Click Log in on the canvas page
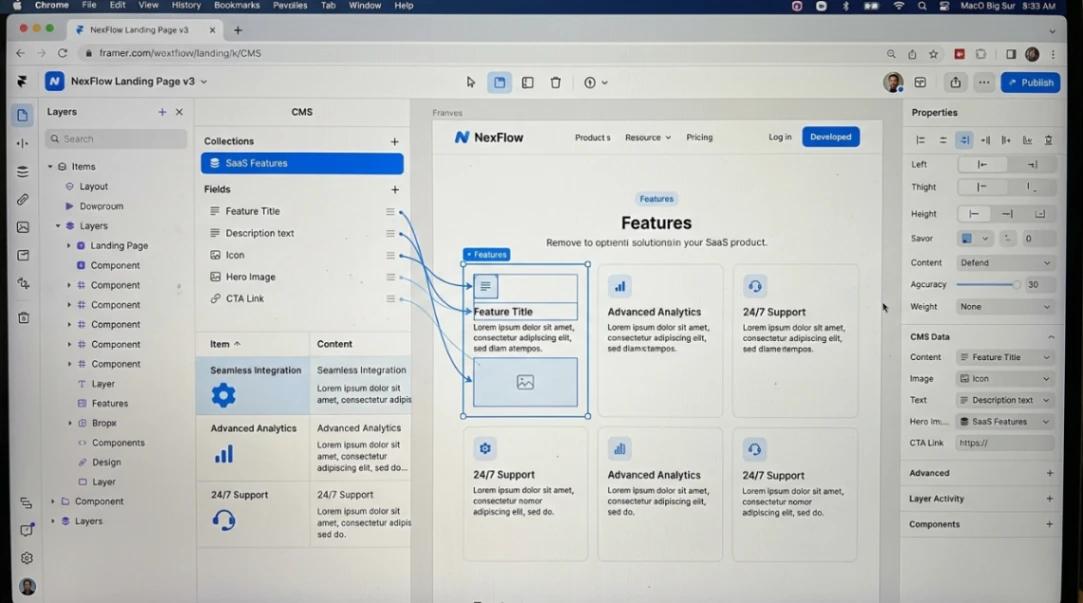 point(780,137)
